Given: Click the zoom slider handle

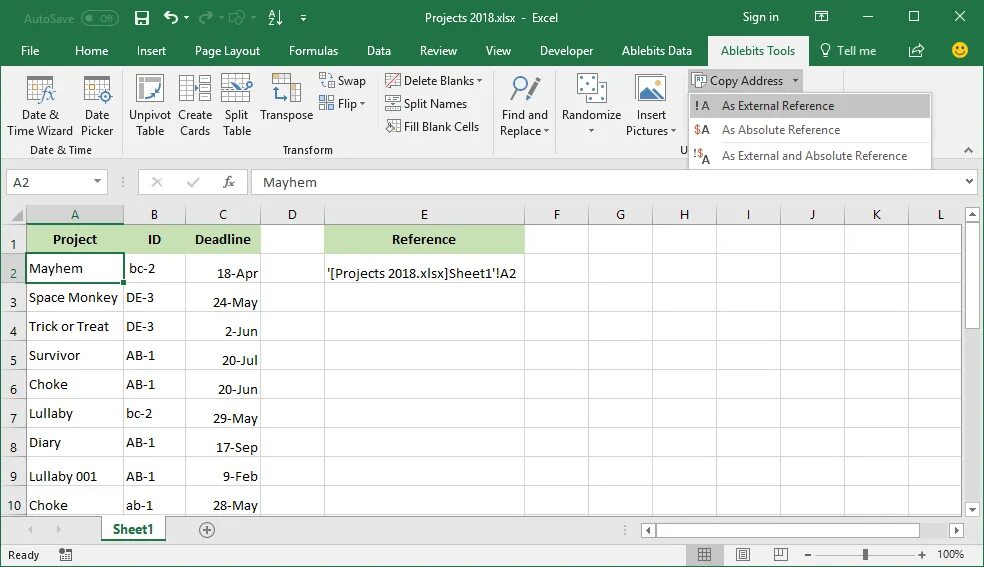Looking at the screenshot, I should [865, 554].
